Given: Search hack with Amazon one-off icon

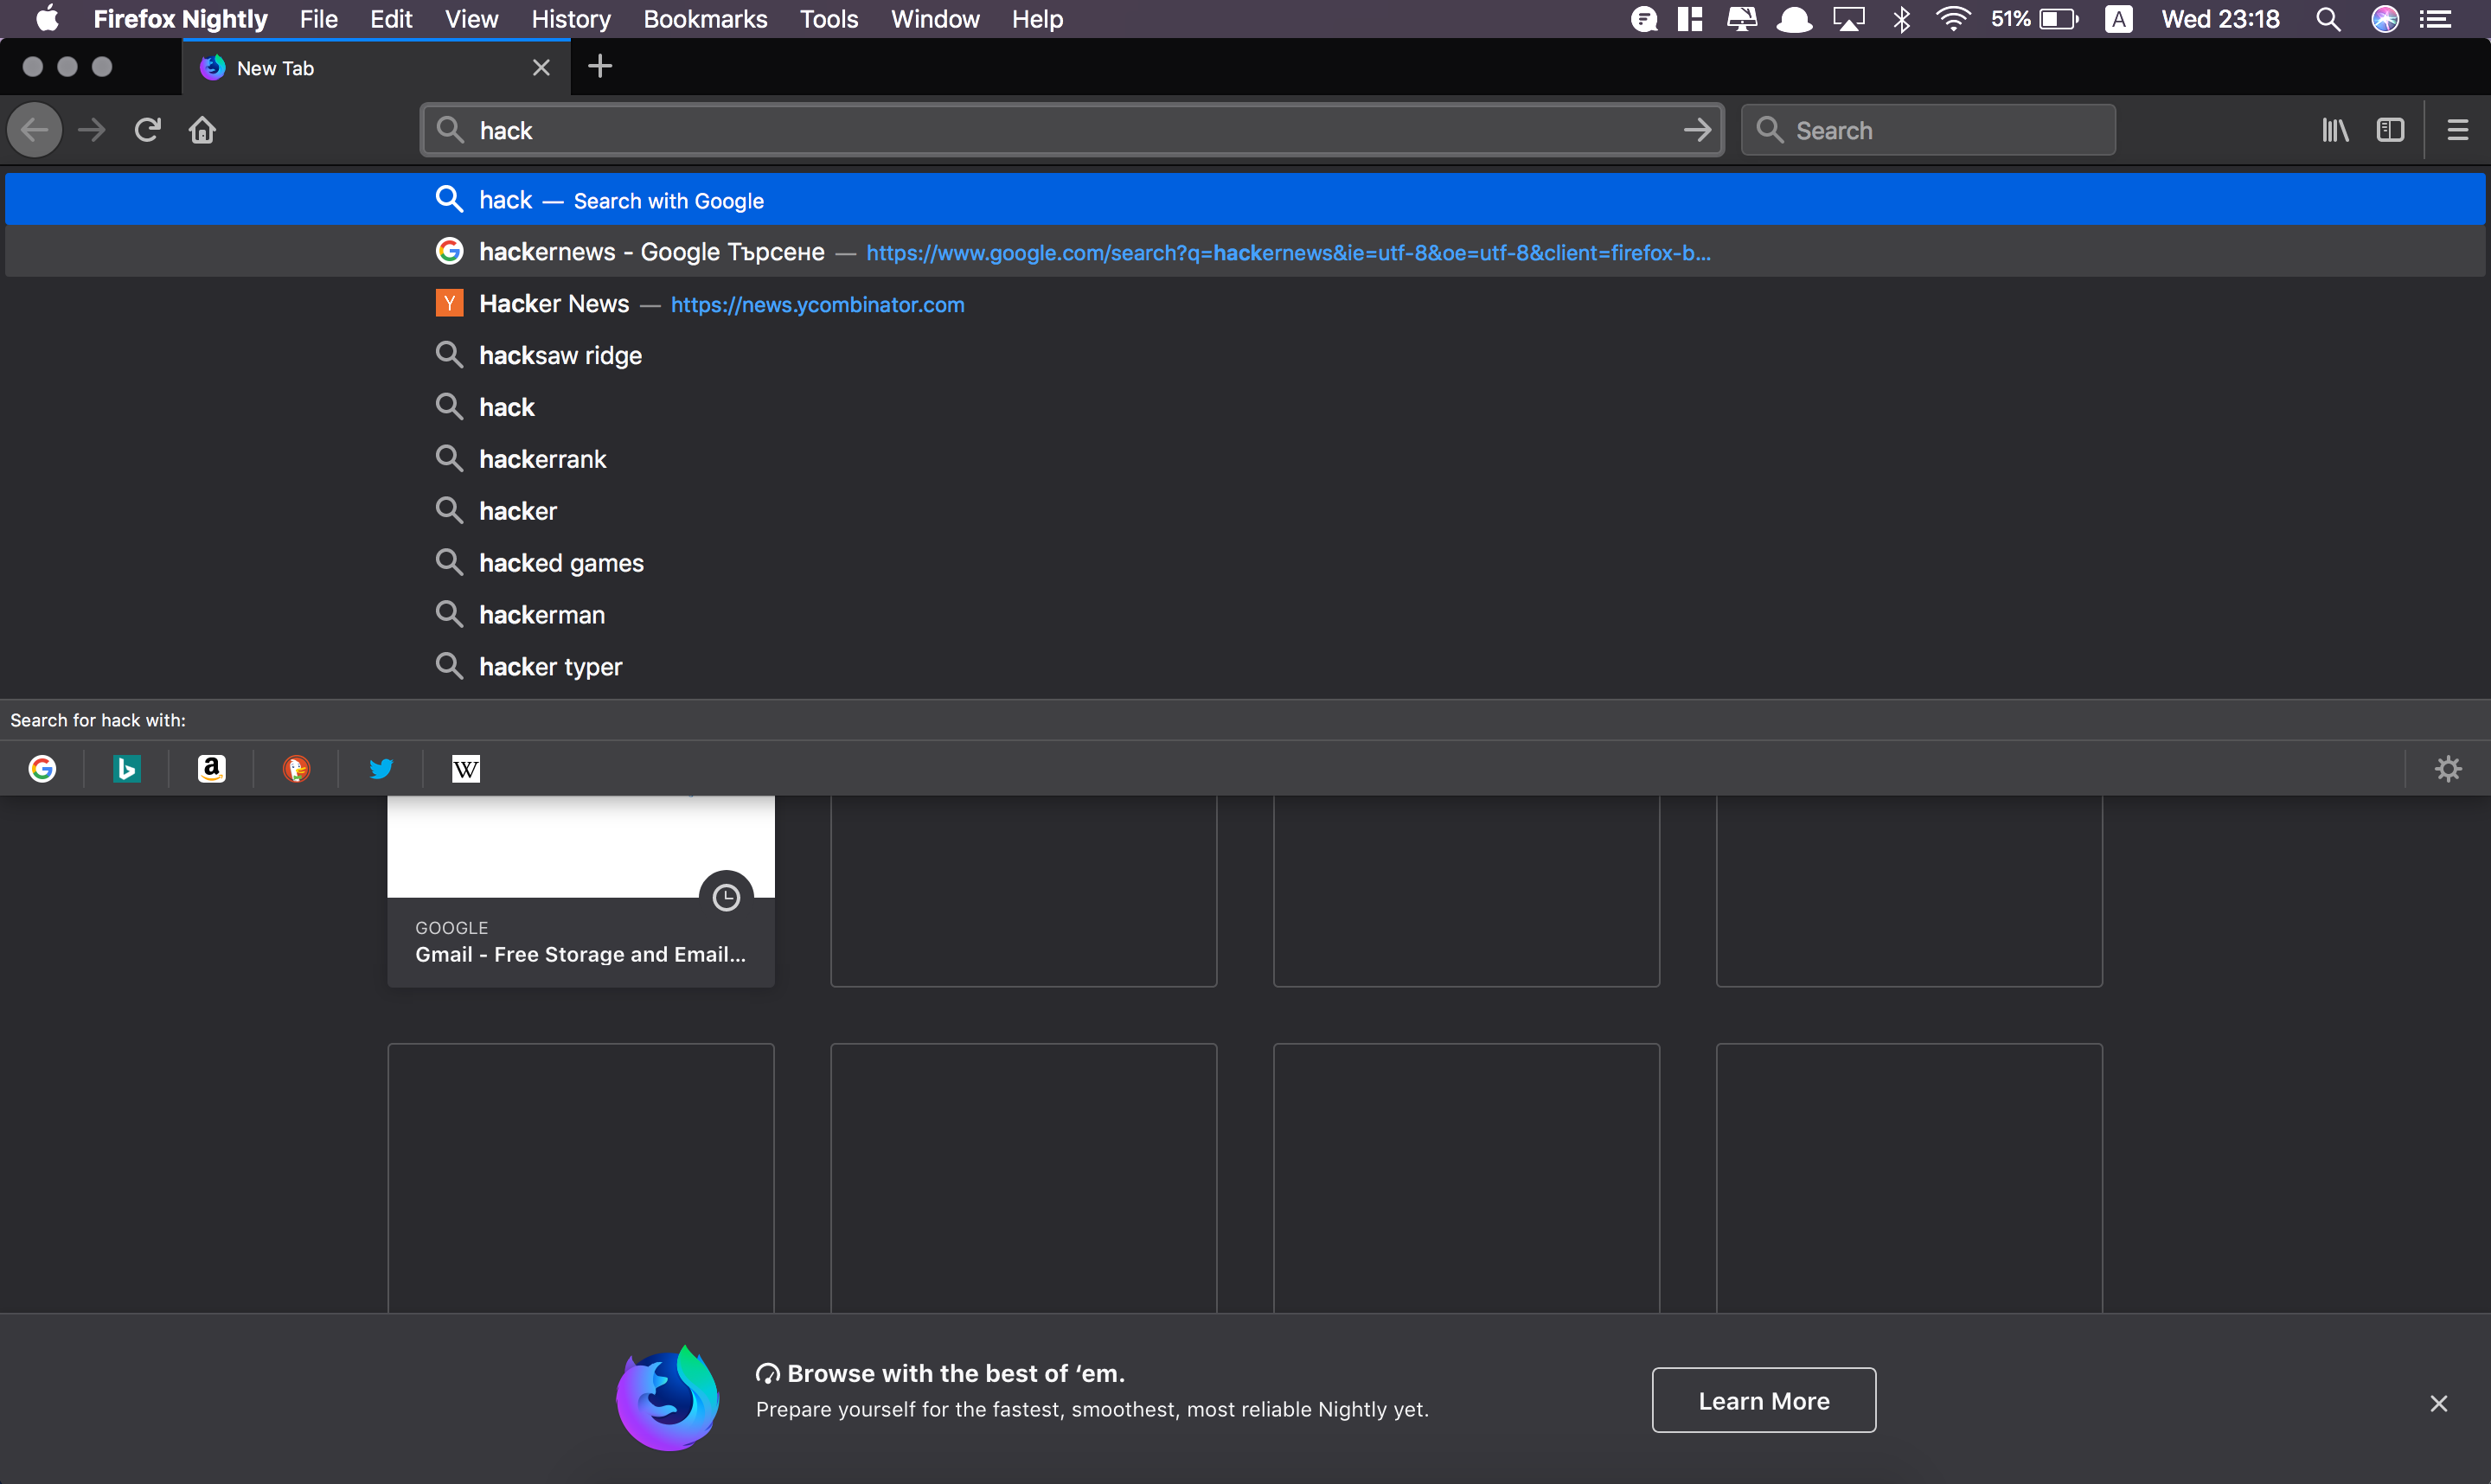Looking at the screenshot, I should [x=212, y=769].
